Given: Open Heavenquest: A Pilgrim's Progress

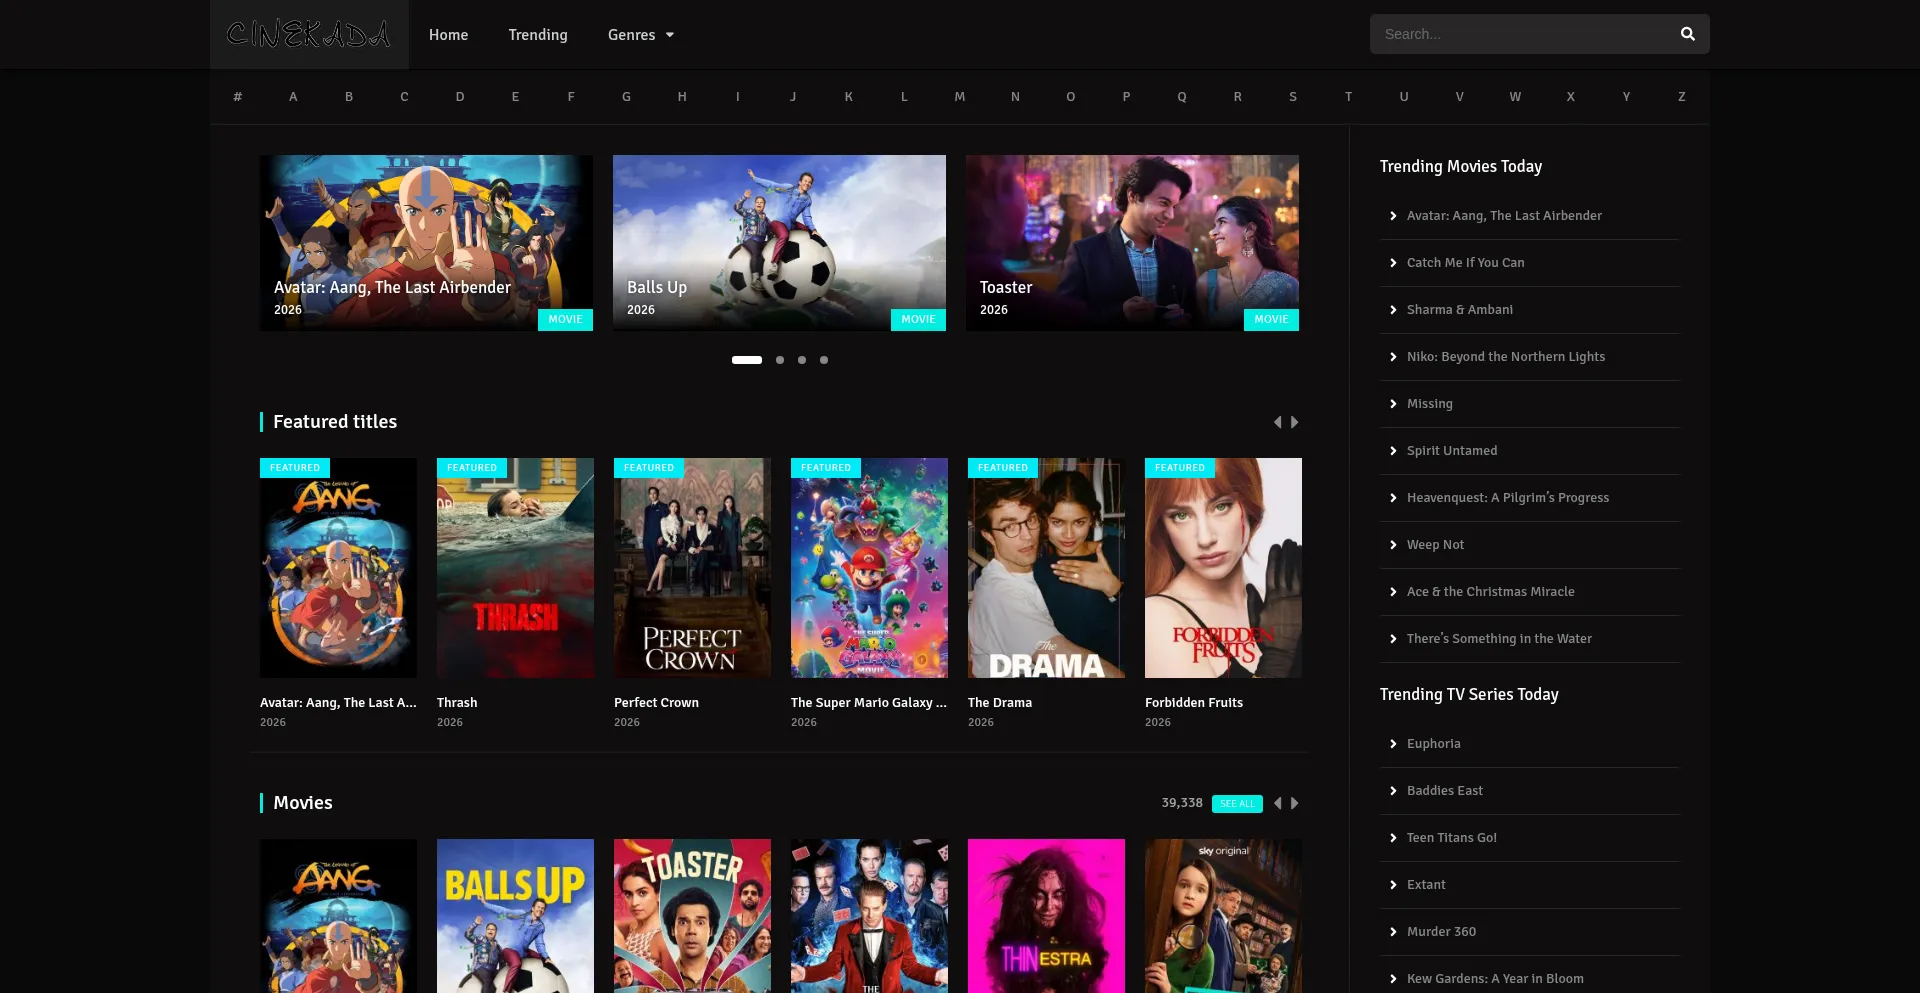Looking at the screenshot, I should (1507, 498).
